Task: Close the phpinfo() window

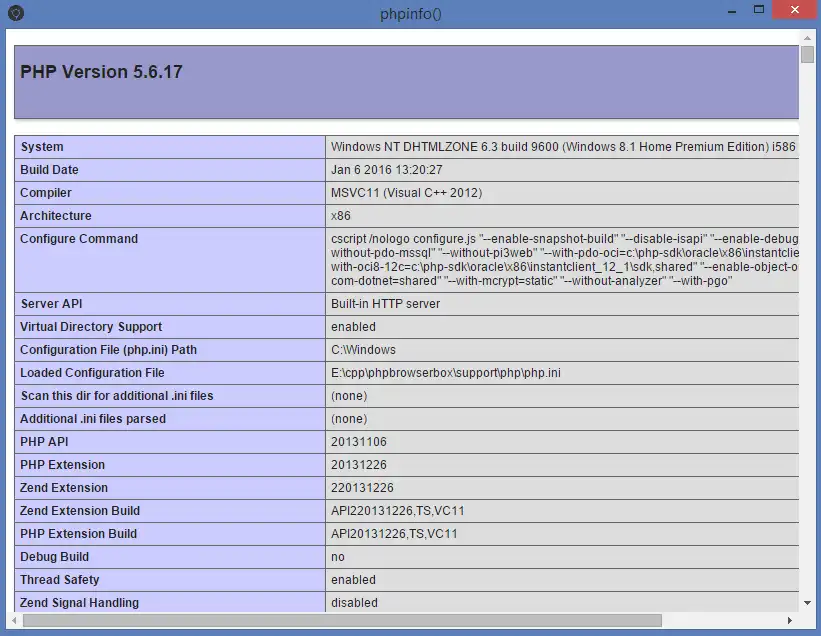Action: 795,10
